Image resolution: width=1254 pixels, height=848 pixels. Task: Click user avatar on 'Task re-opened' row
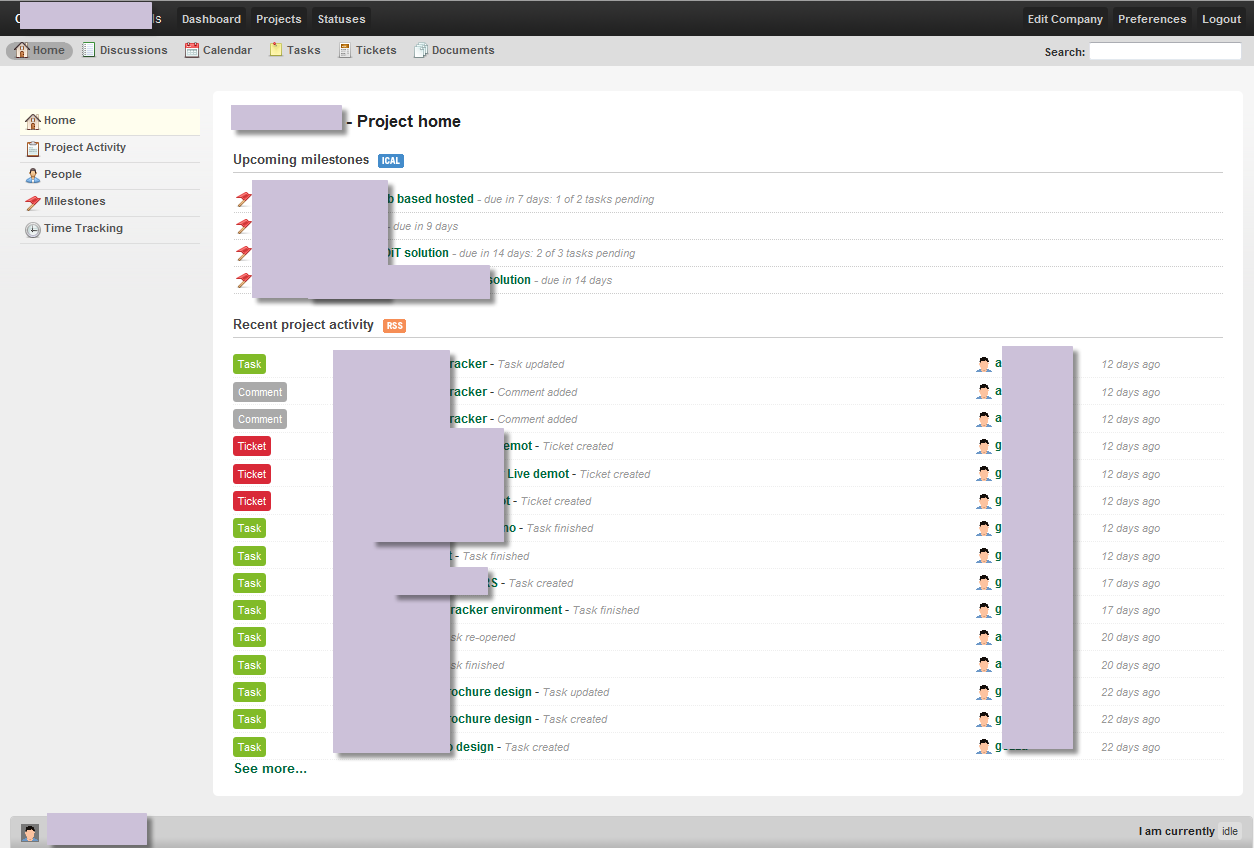[984, 637]
